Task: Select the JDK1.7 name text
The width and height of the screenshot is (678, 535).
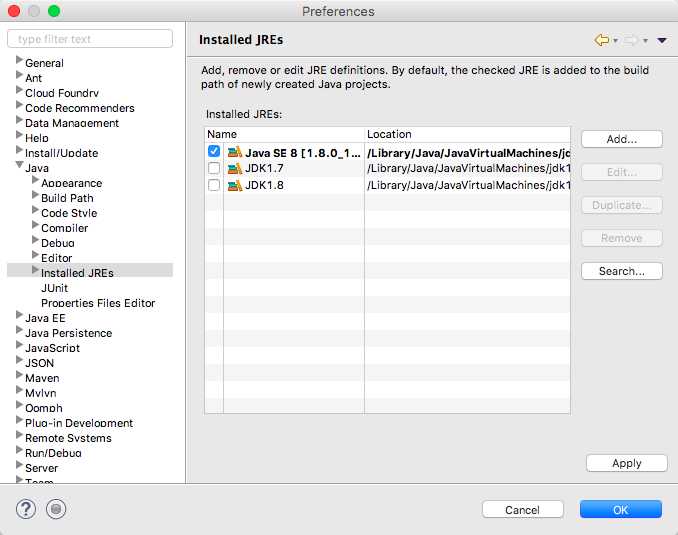Action: pos(264,169)
